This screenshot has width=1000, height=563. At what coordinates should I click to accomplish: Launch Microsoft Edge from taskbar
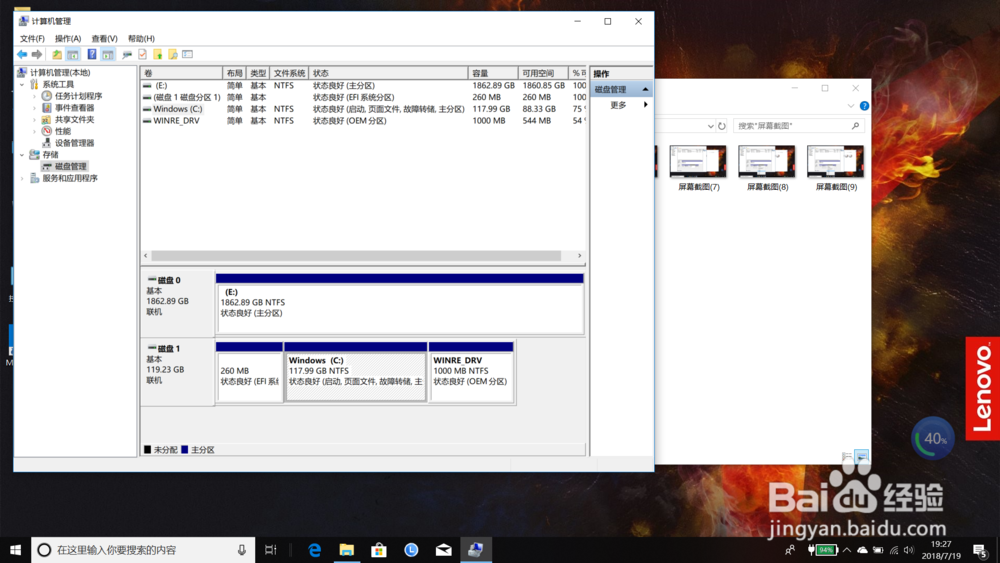coord(314,550)
